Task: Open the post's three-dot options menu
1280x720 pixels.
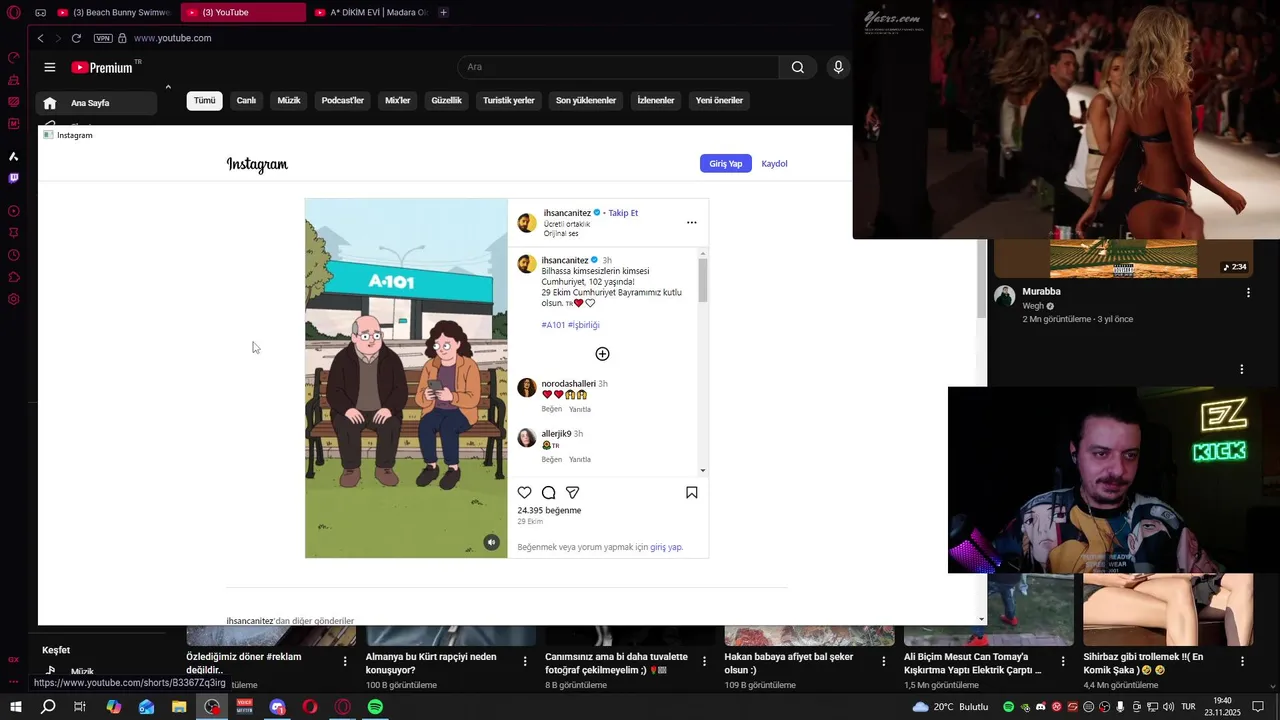Action: point(691,222)
